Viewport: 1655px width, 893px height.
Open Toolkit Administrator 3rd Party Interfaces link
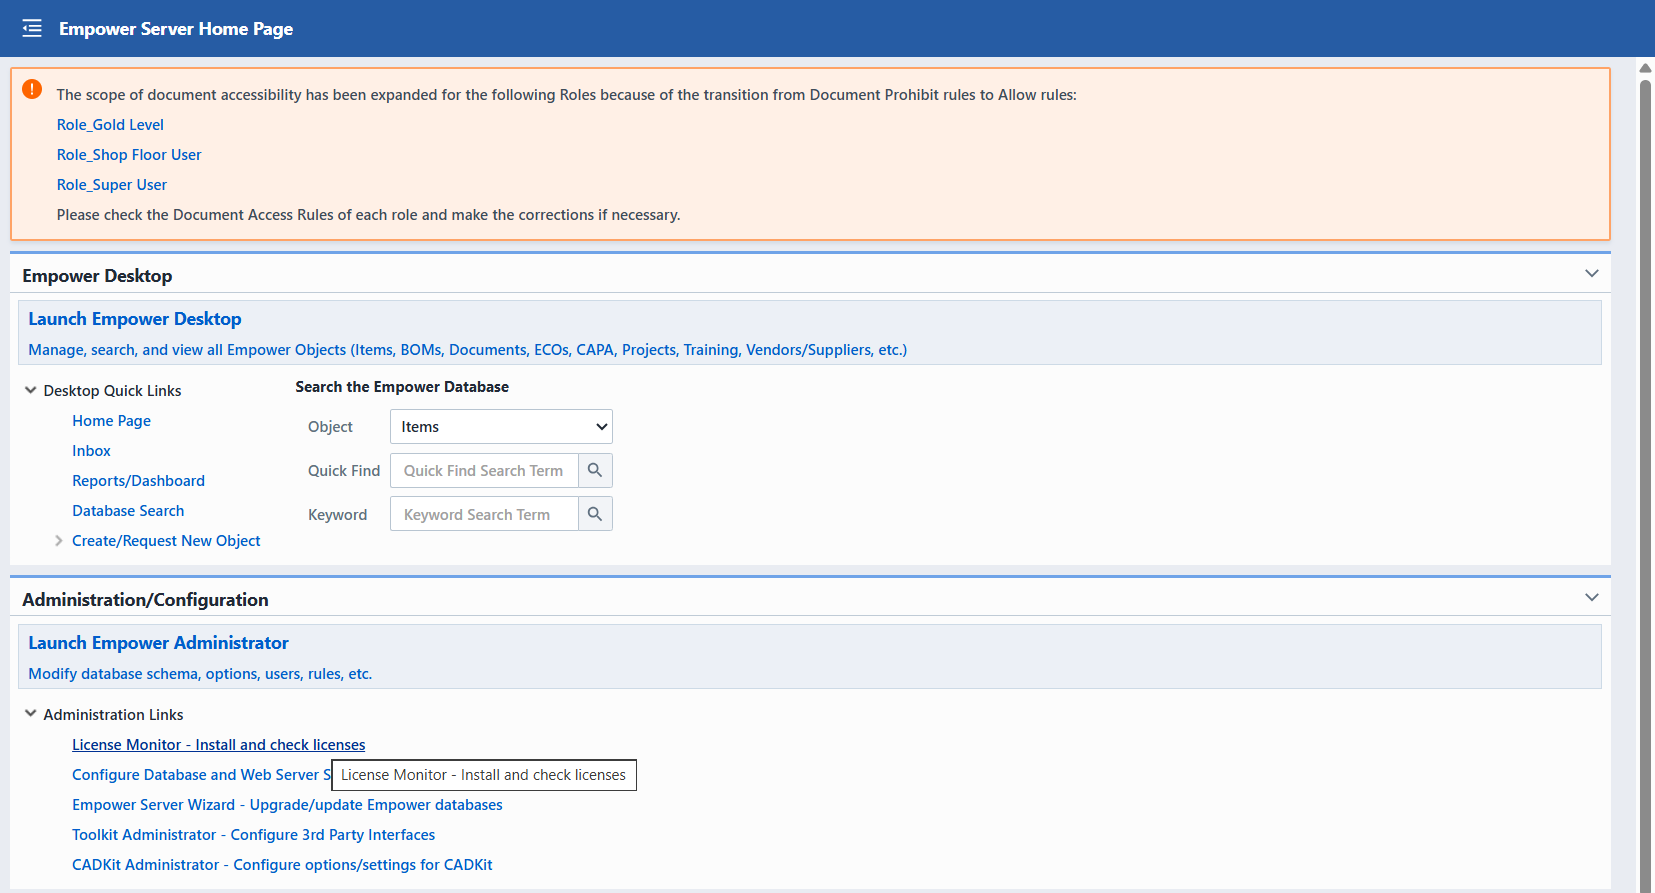click(x=253, y=834)
